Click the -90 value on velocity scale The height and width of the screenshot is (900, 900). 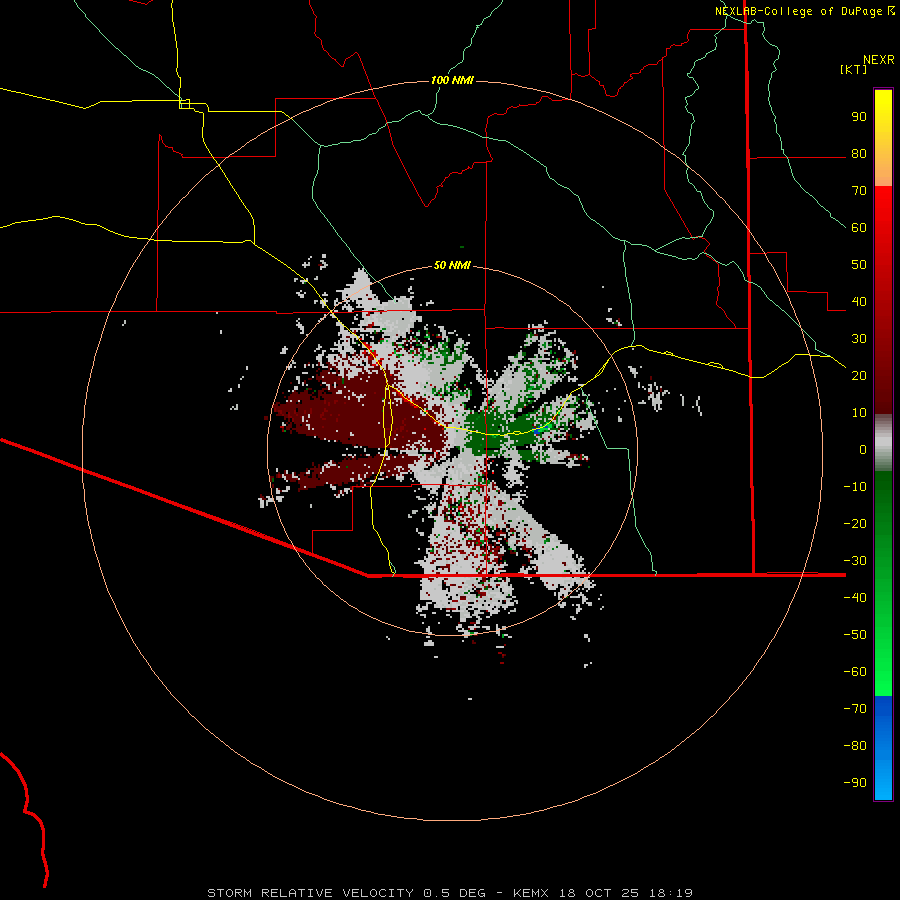tap(855, 783)
